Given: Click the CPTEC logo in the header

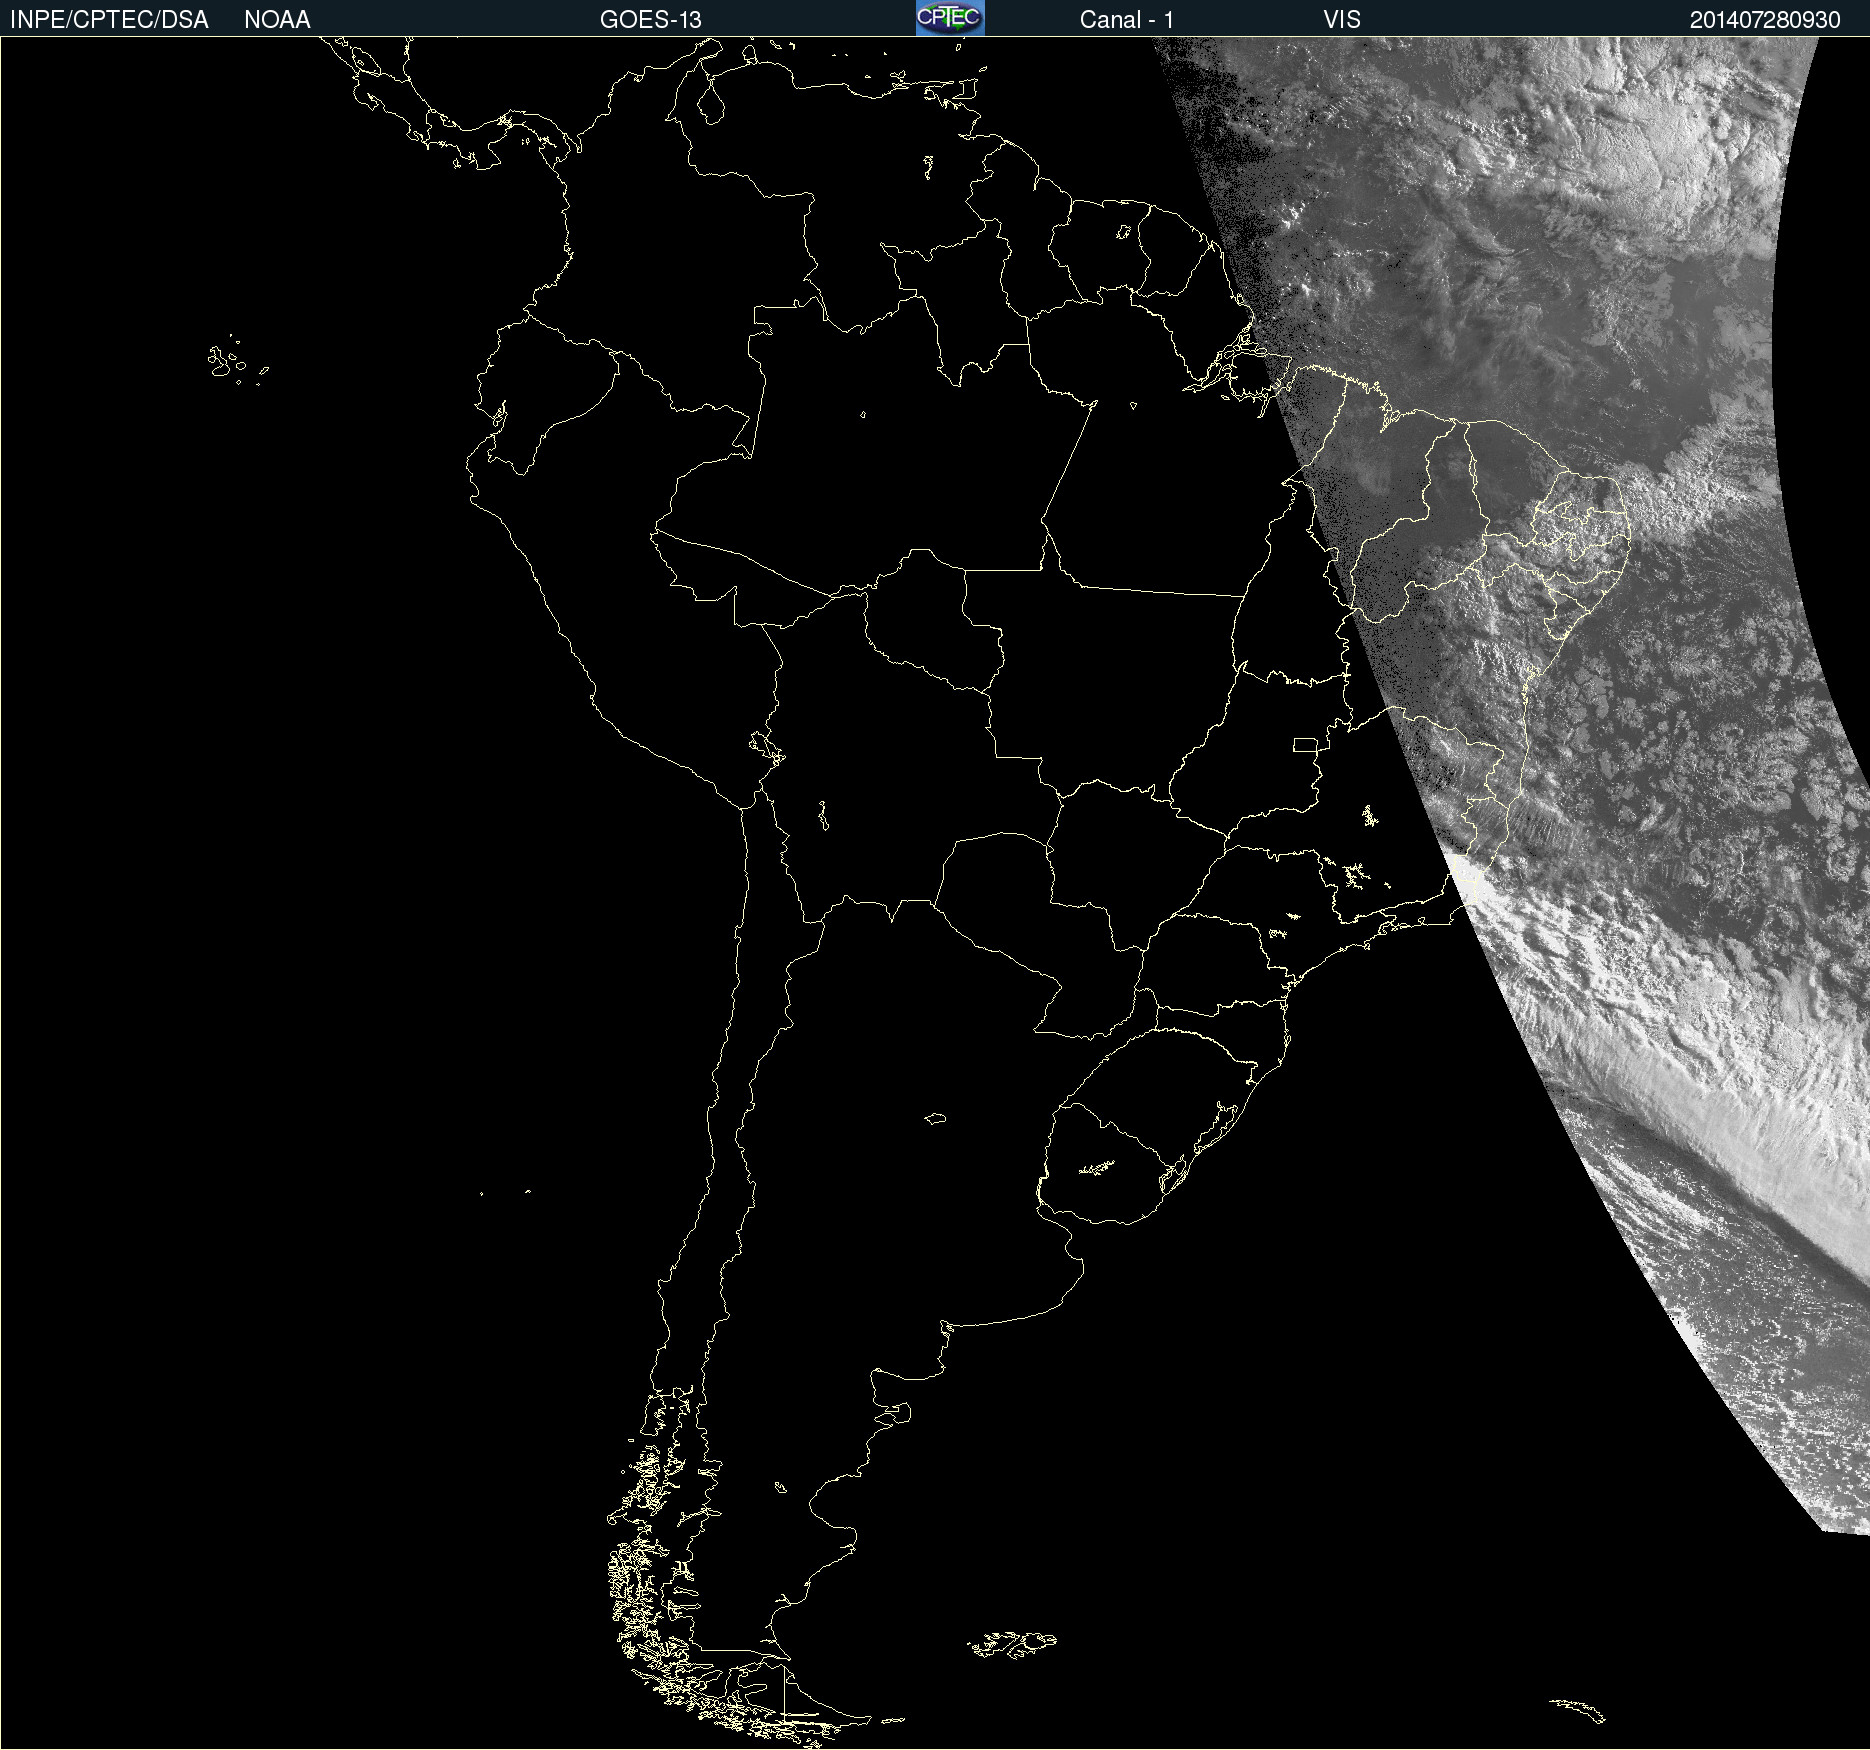Looking at the screenshot, I should tap(949, 18).
